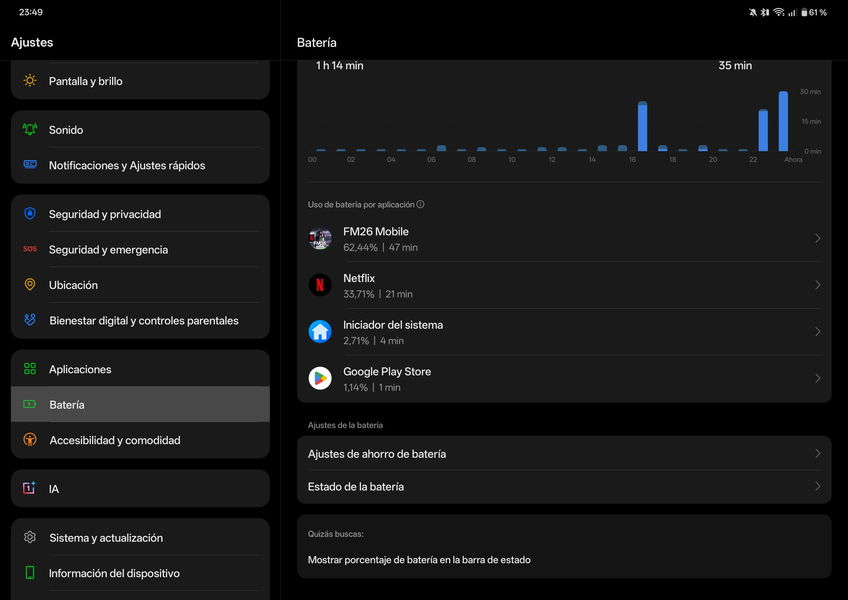Tap the FM26 Mobile app icon

click(320, 239)
